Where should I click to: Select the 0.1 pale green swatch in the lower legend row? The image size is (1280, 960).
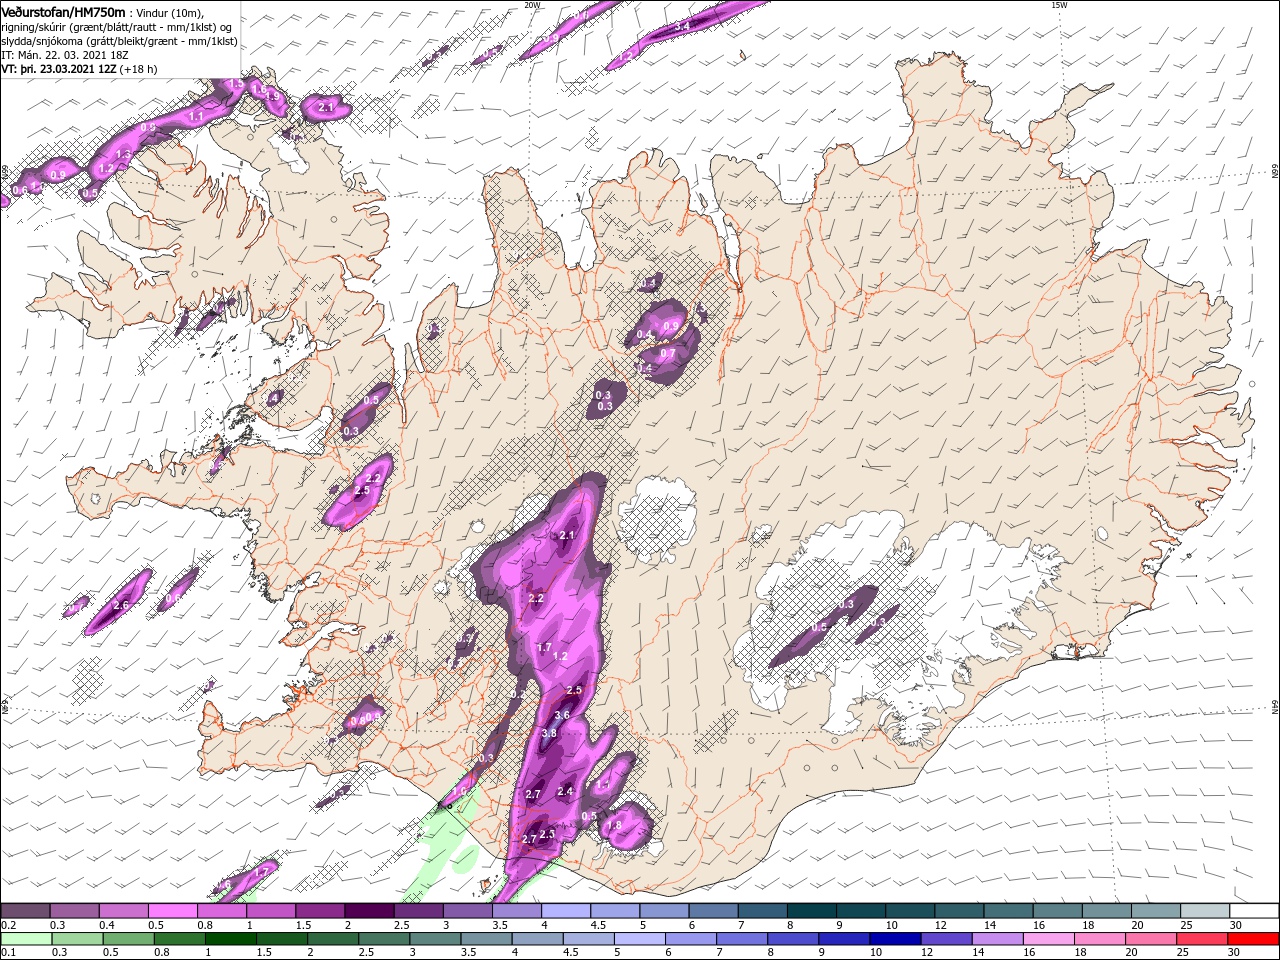tap(25, 938)
